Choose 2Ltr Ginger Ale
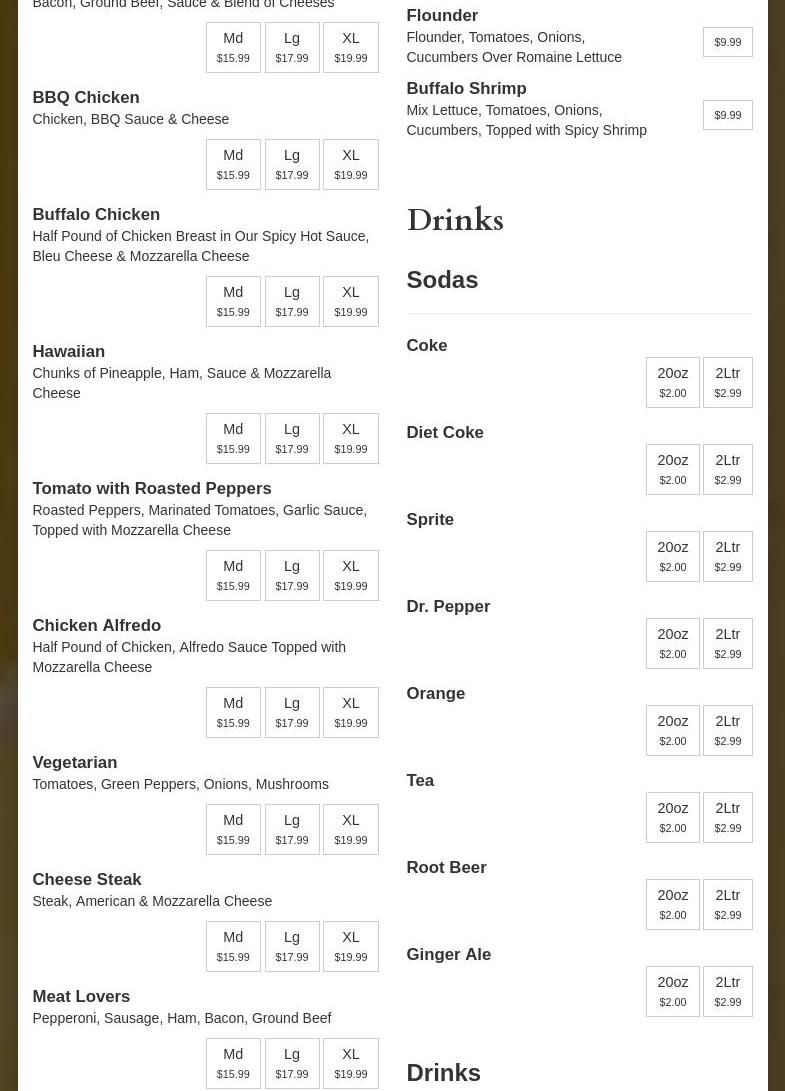The height and width of the screenshot is (1091, 785). (x=727, y=991)
